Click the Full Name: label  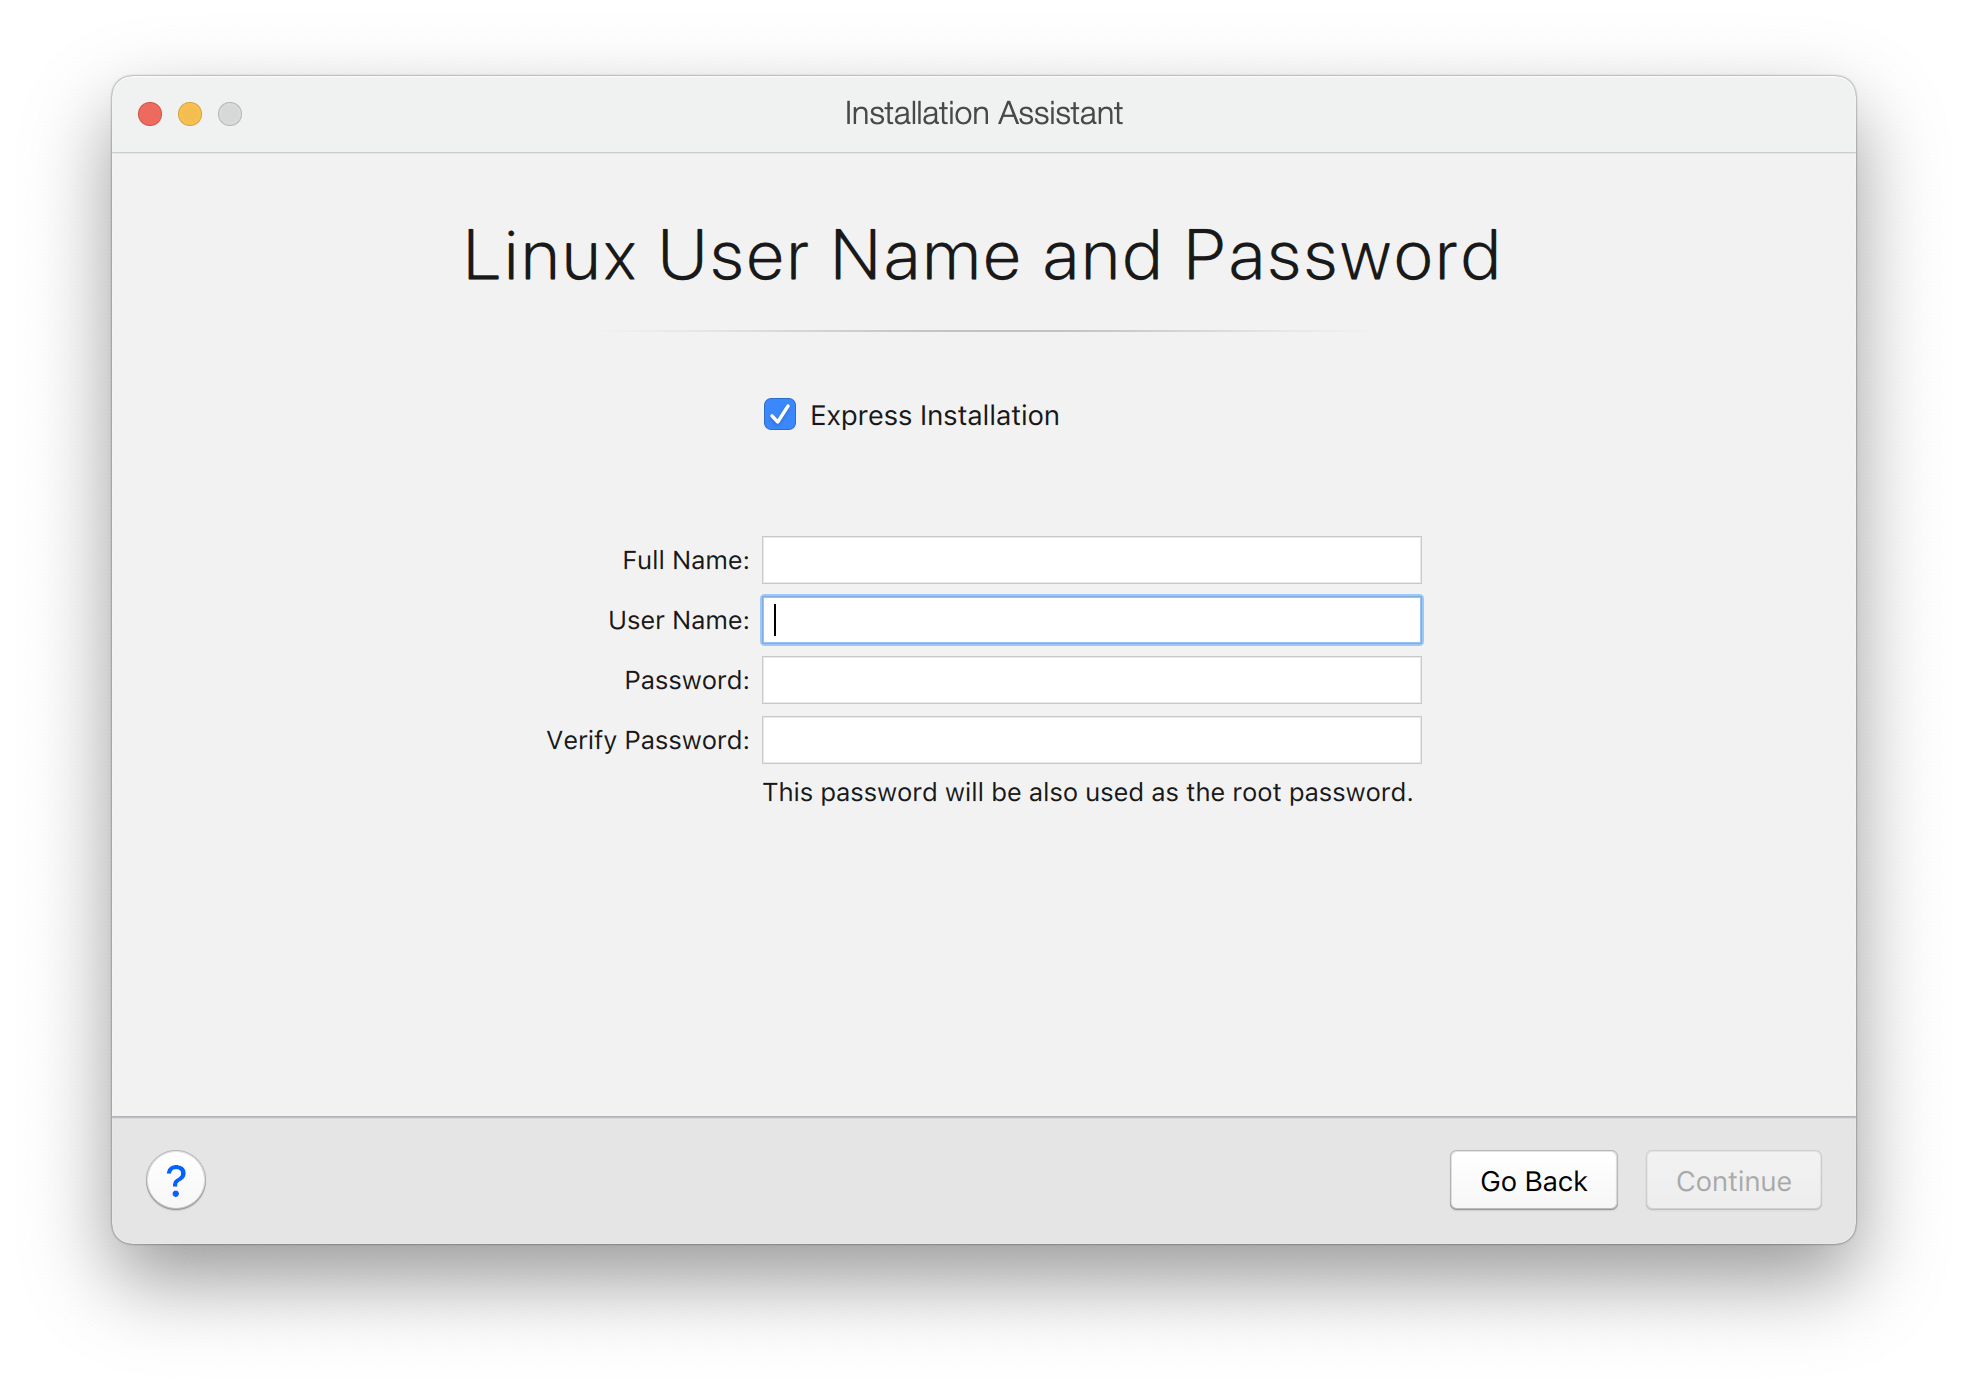685,561
